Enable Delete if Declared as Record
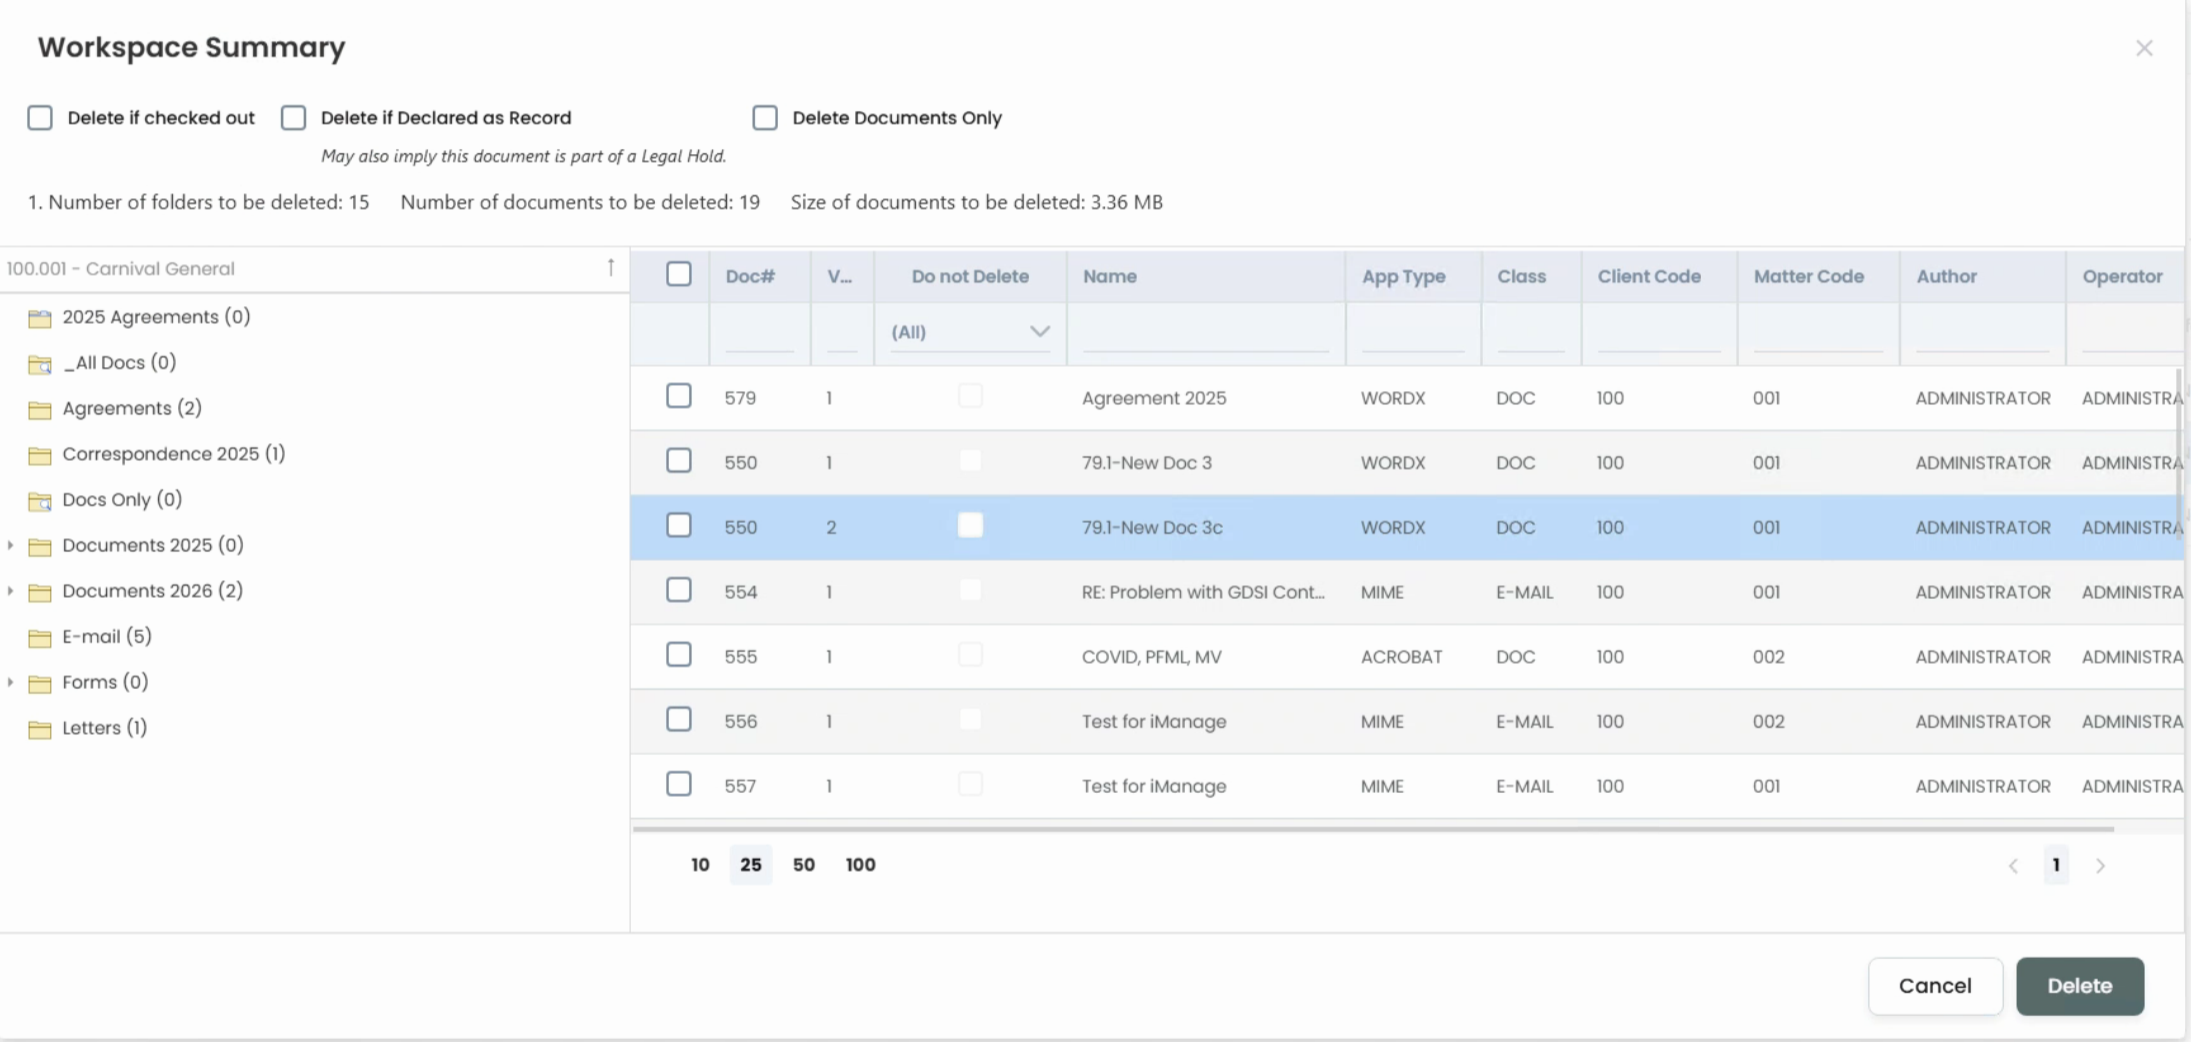Image resolution: width=2191 pixels, height=1042 pixels. pos(293,118)
